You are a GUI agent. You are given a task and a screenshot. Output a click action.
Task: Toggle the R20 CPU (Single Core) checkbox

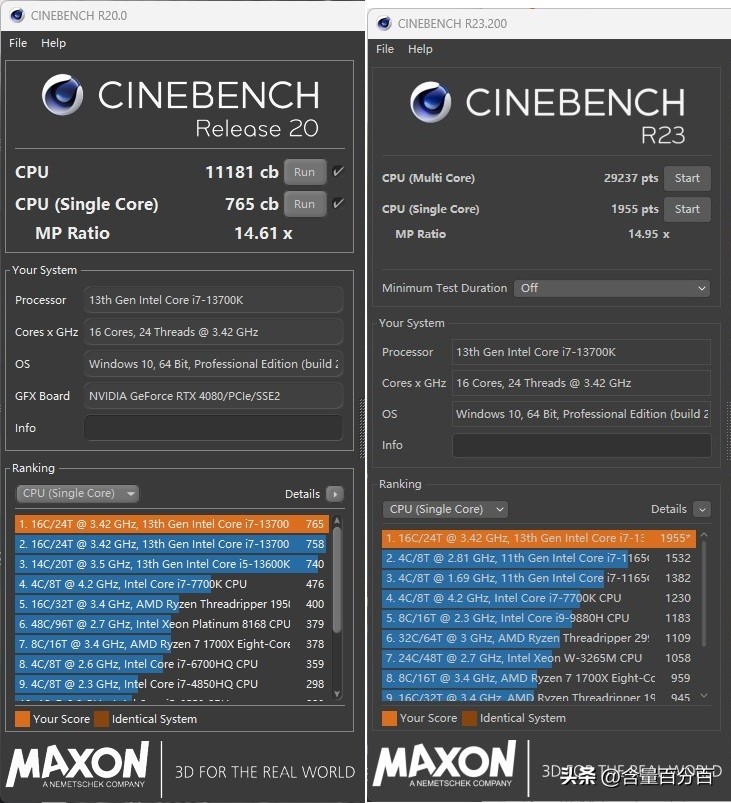click(338, 203)
